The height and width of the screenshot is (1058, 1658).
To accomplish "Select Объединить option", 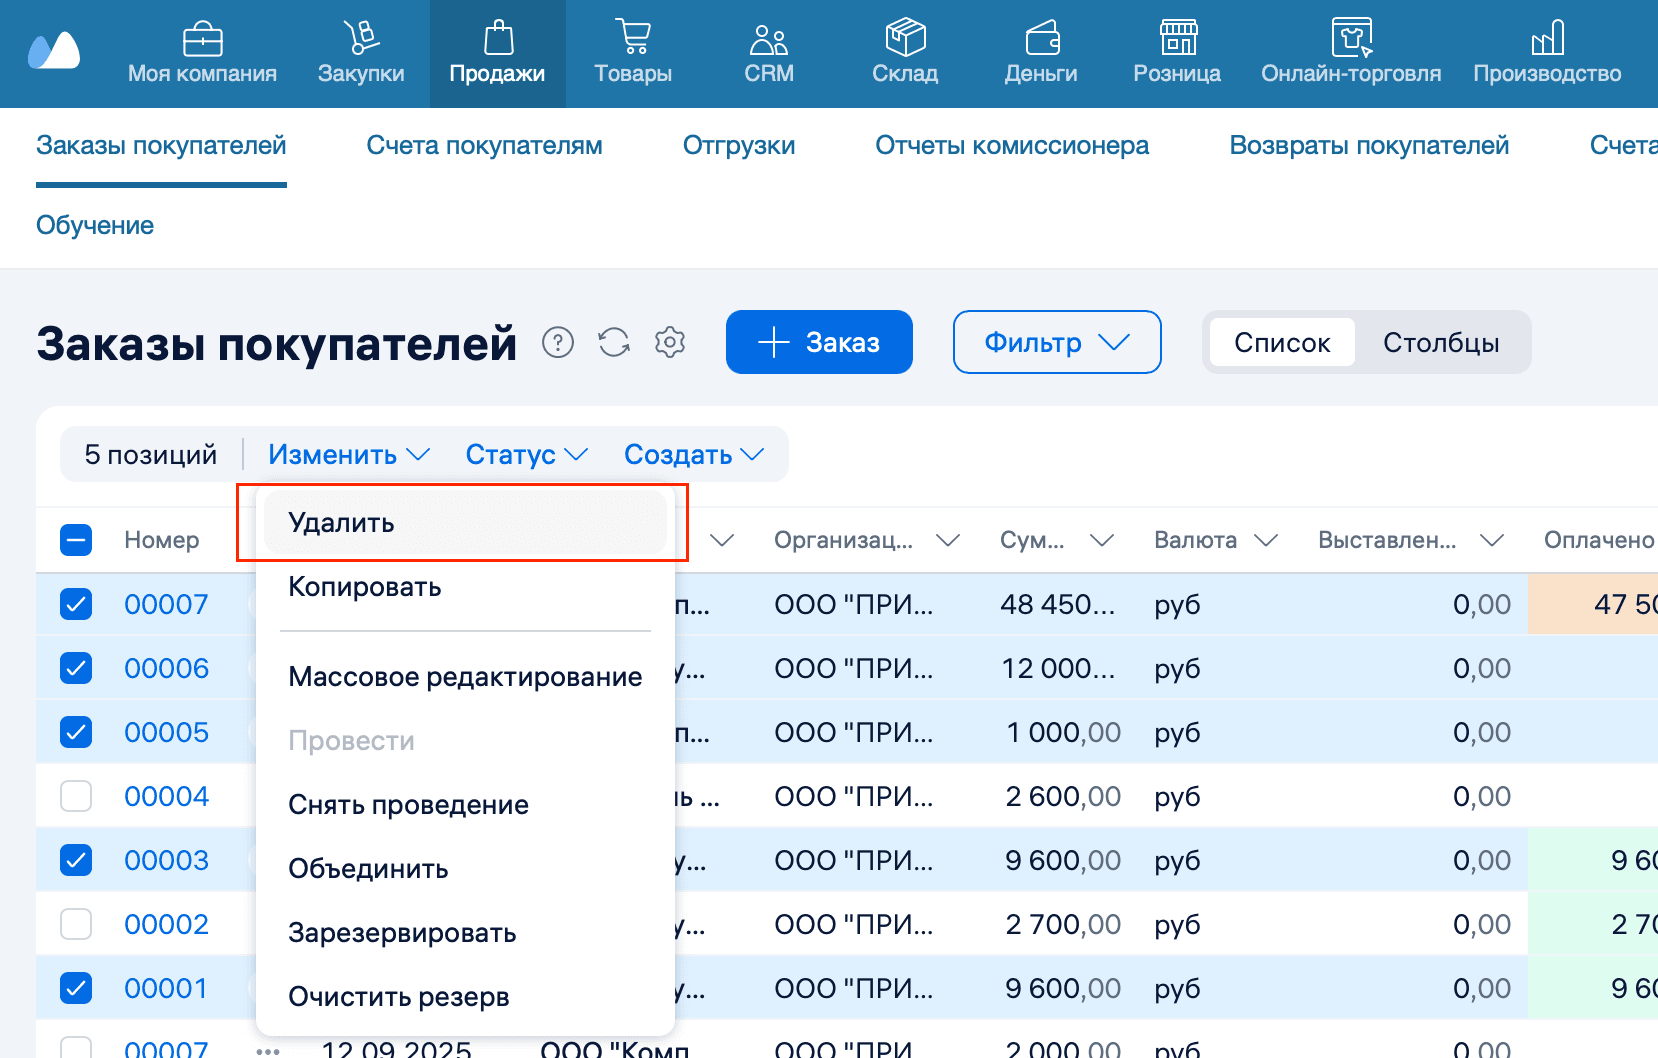I will point(465,869).
